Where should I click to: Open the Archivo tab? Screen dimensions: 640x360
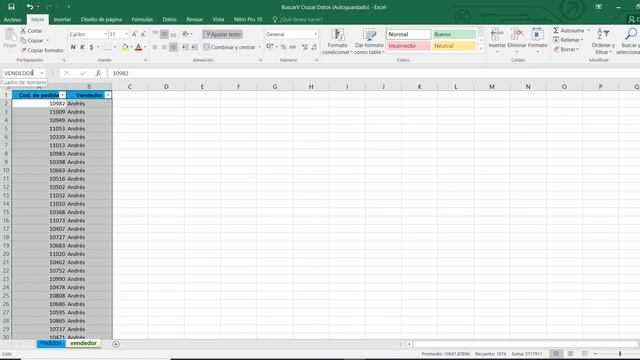click(x=12, y=20)
